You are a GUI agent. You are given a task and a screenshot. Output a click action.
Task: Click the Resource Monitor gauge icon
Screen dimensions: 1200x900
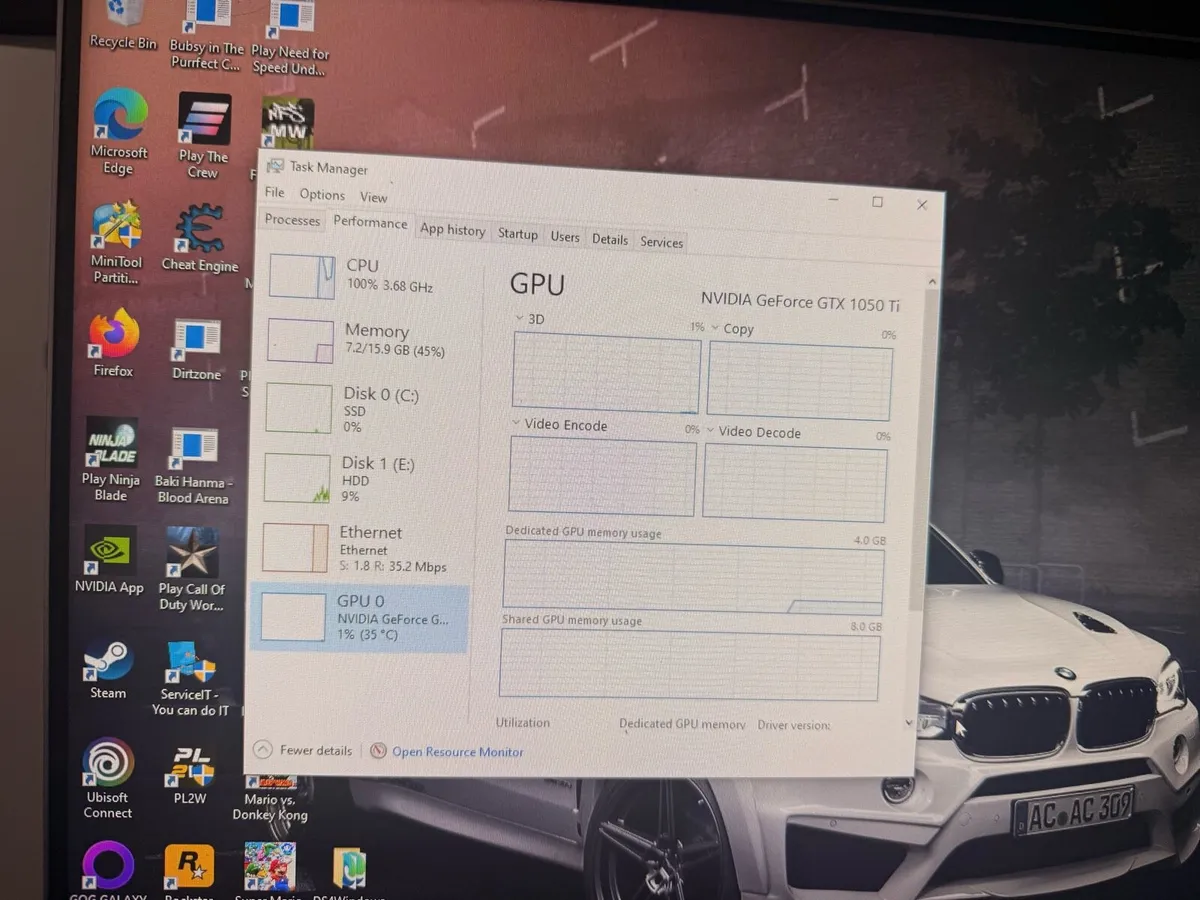(378, 751)
